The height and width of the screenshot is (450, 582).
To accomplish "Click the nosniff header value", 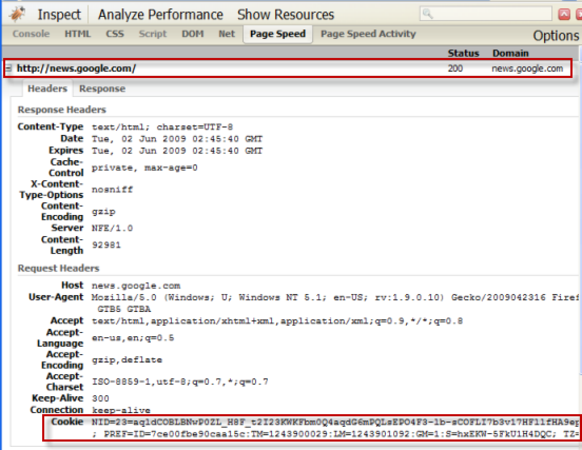I will click(x=112, y=189).
